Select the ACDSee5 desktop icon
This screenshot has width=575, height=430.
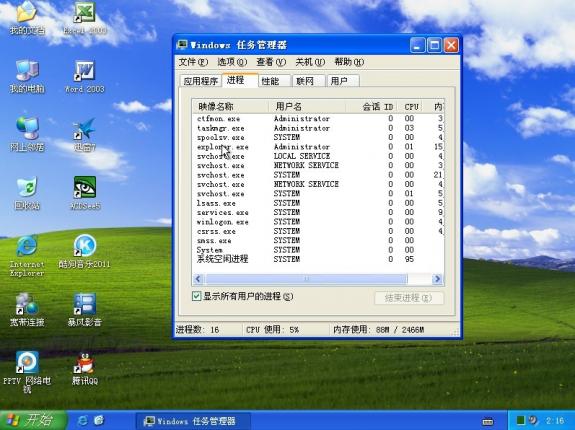pos(85,193)
